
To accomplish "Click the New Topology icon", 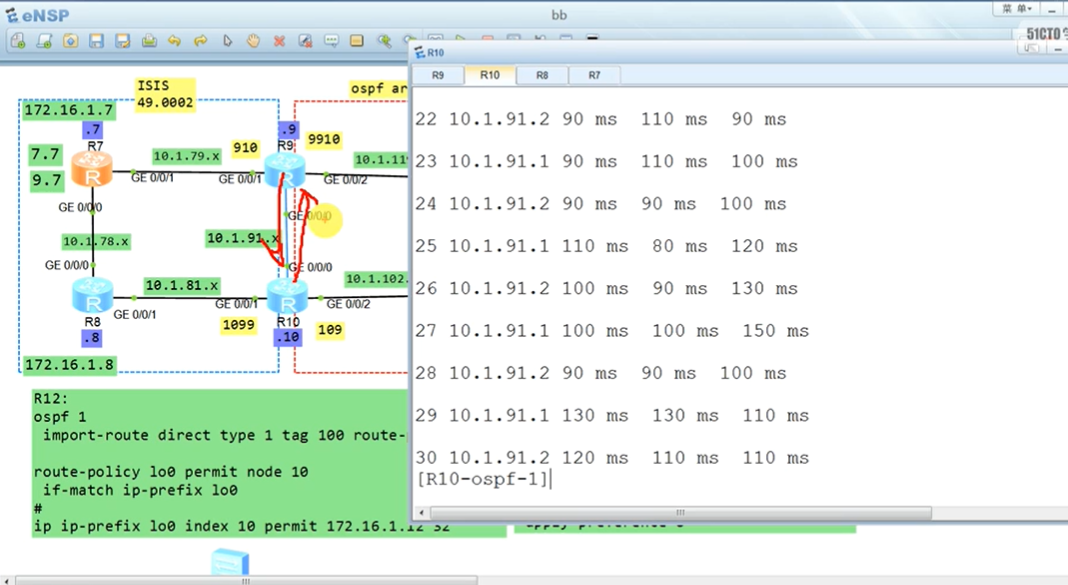I will click(x=17, y=41).
